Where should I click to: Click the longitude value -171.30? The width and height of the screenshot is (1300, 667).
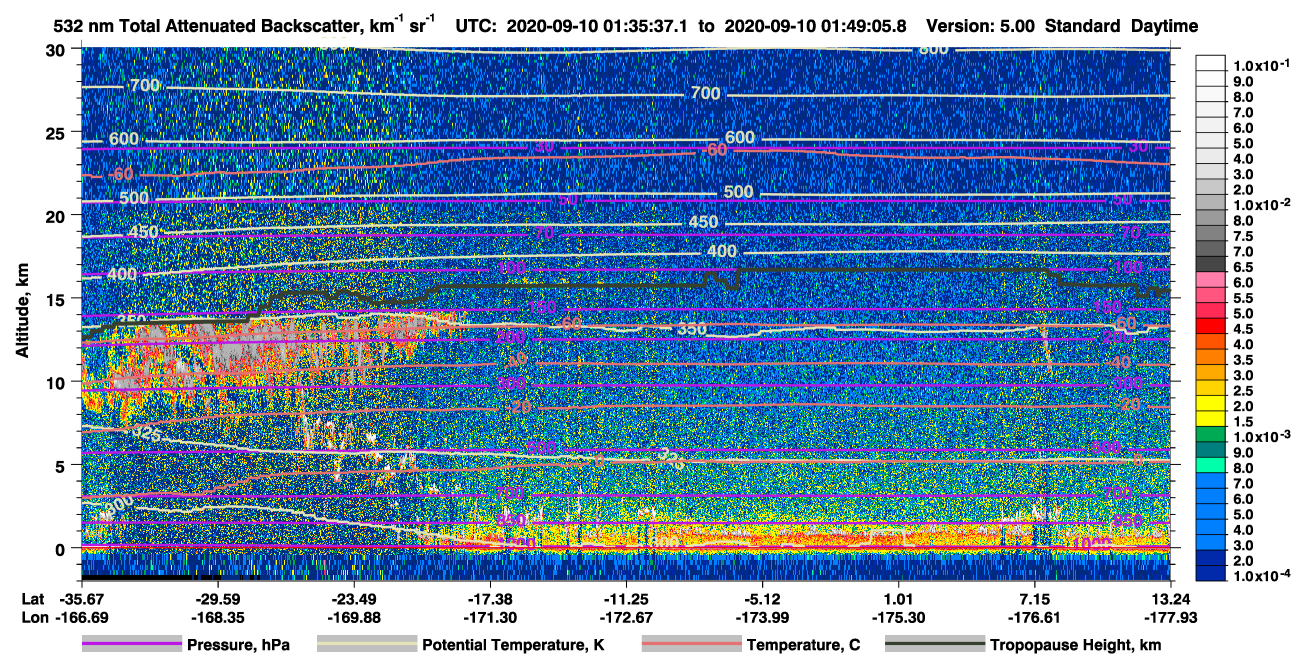tap(490, 617)
